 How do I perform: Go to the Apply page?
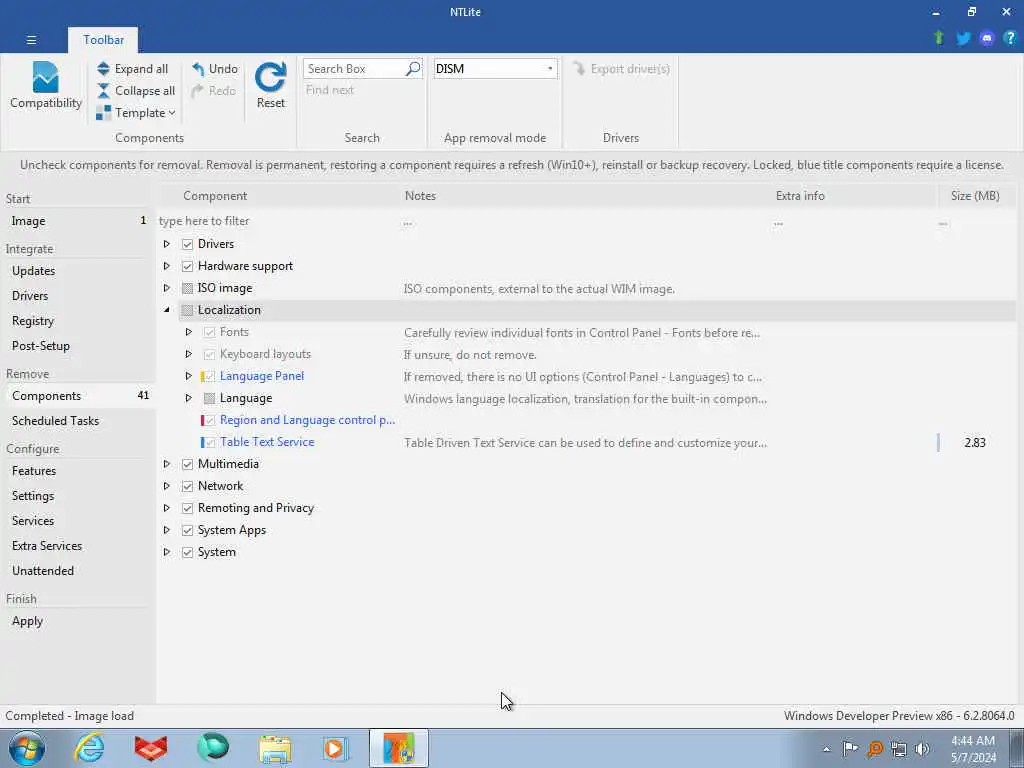coord(77,621)
